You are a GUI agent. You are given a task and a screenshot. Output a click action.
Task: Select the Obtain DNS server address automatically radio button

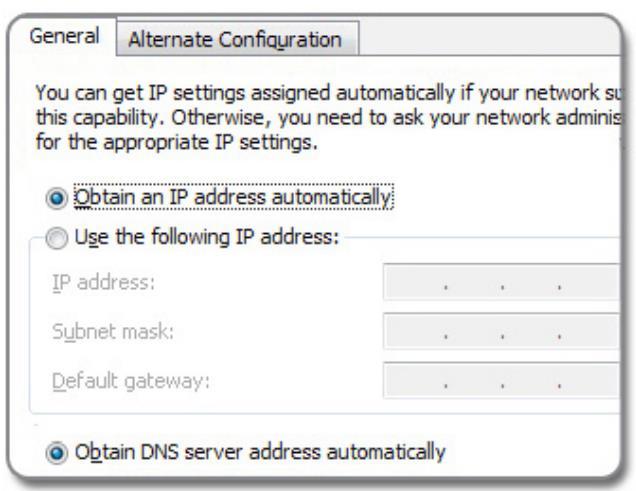pos(56,452)
